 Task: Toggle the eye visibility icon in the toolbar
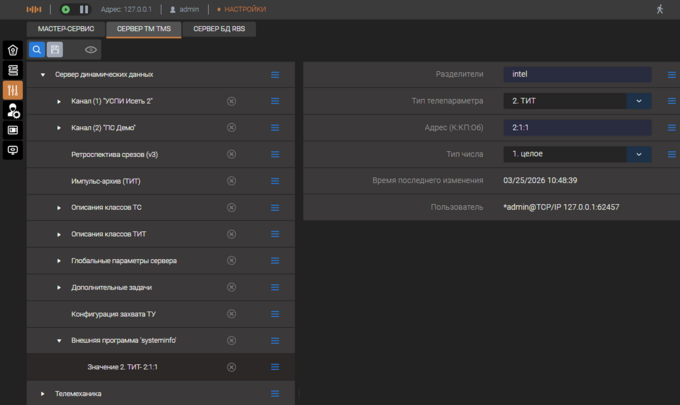pyautogui.click(x=91, y=49)
